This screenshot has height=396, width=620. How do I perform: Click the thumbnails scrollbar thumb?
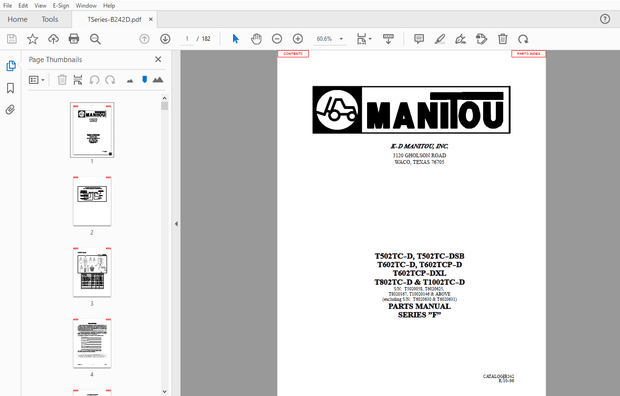pyautogui.click(x=164, y=106)
